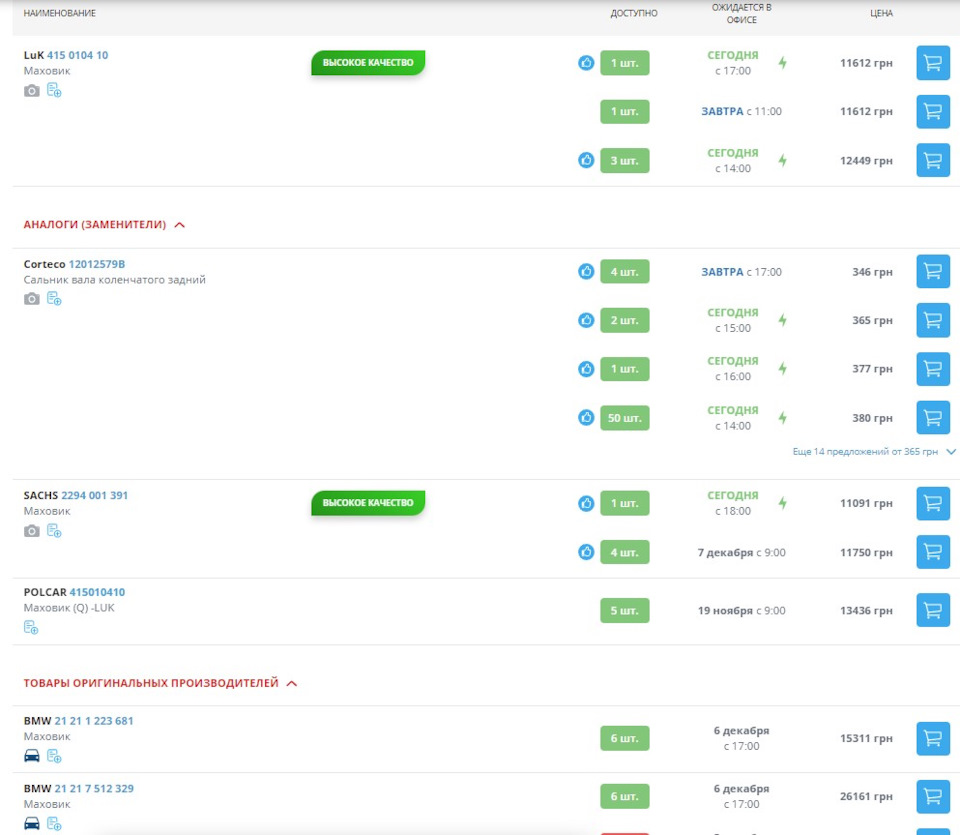Click Маховик (Q) -LUK description
This screenshot has height=835, width=960.
point(69,608)
